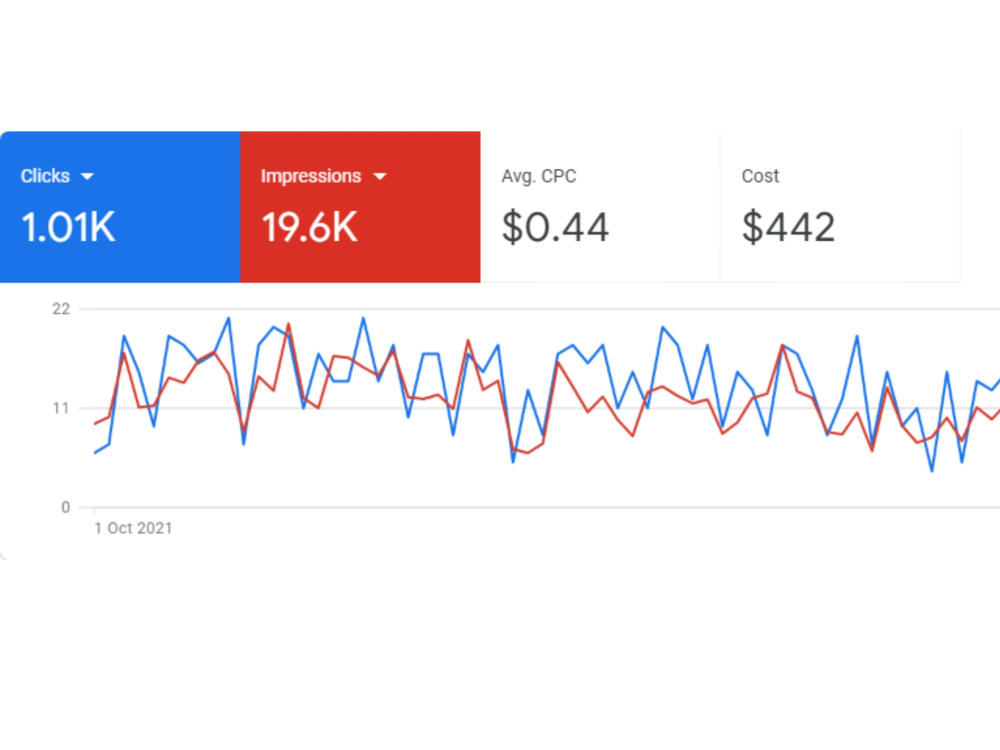1000x750 pixels.
Task: Click the Cost scorecard label
Action: coord(760,176)
